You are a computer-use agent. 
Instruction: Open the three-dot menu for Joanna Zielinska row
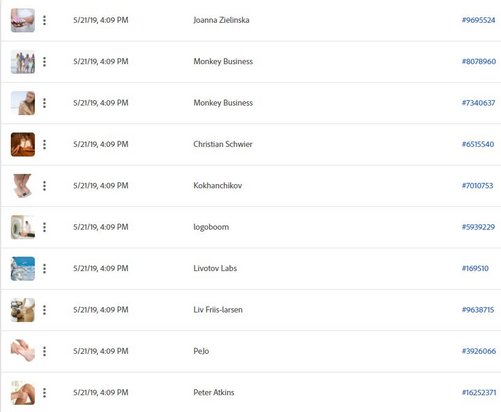click(44, 20)
